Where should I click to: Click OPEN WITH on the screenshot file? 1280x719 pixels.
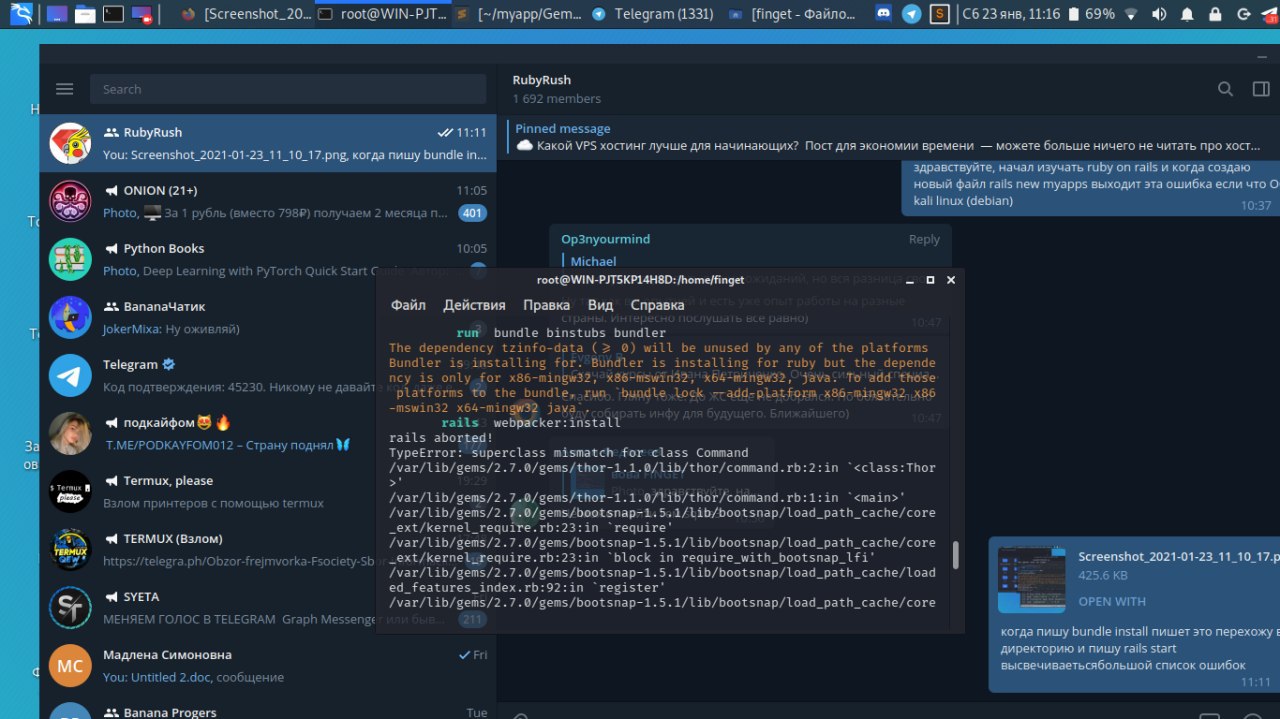(x=1112, y=602)
